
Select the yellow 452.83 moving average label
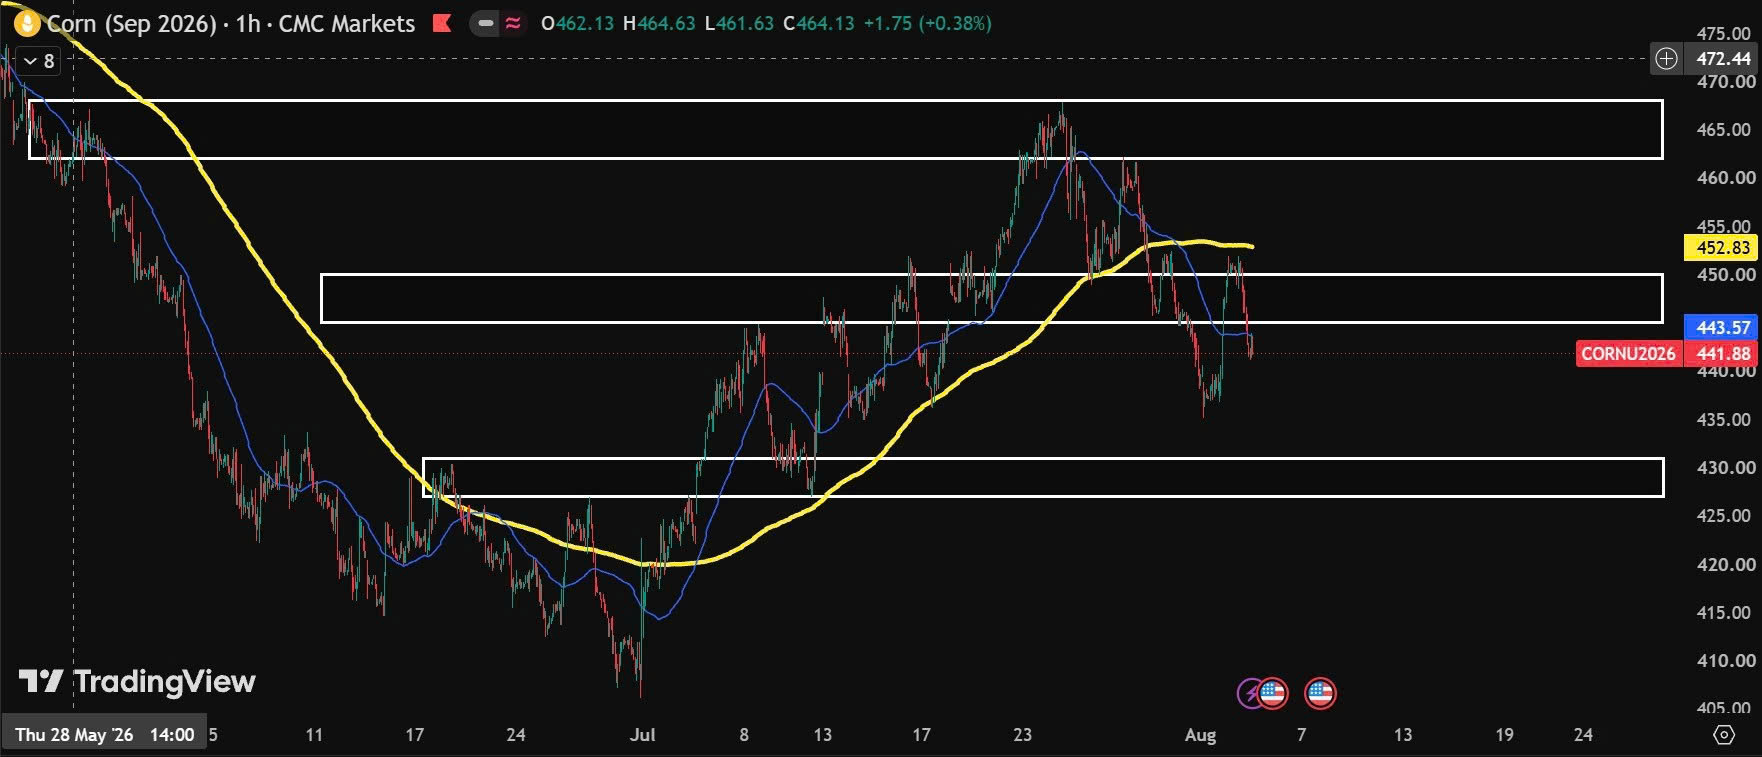tap(1723, 248)
